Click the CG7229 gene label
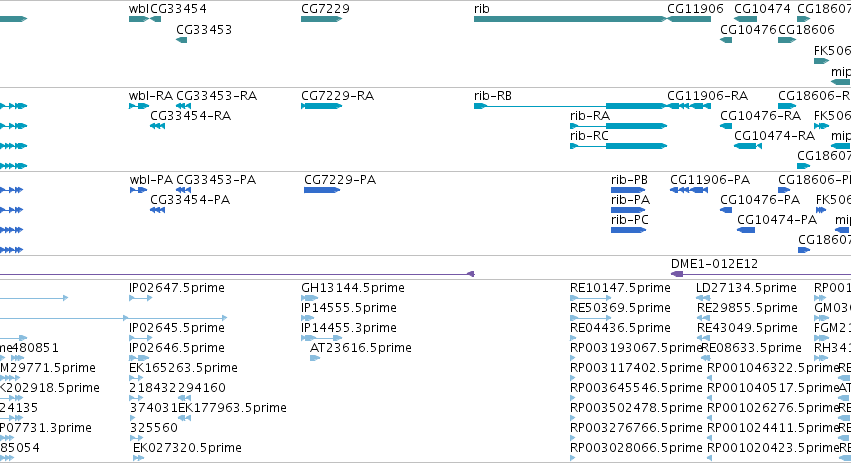The height and width of the screenshot is (463, 851). coord(325,9)
